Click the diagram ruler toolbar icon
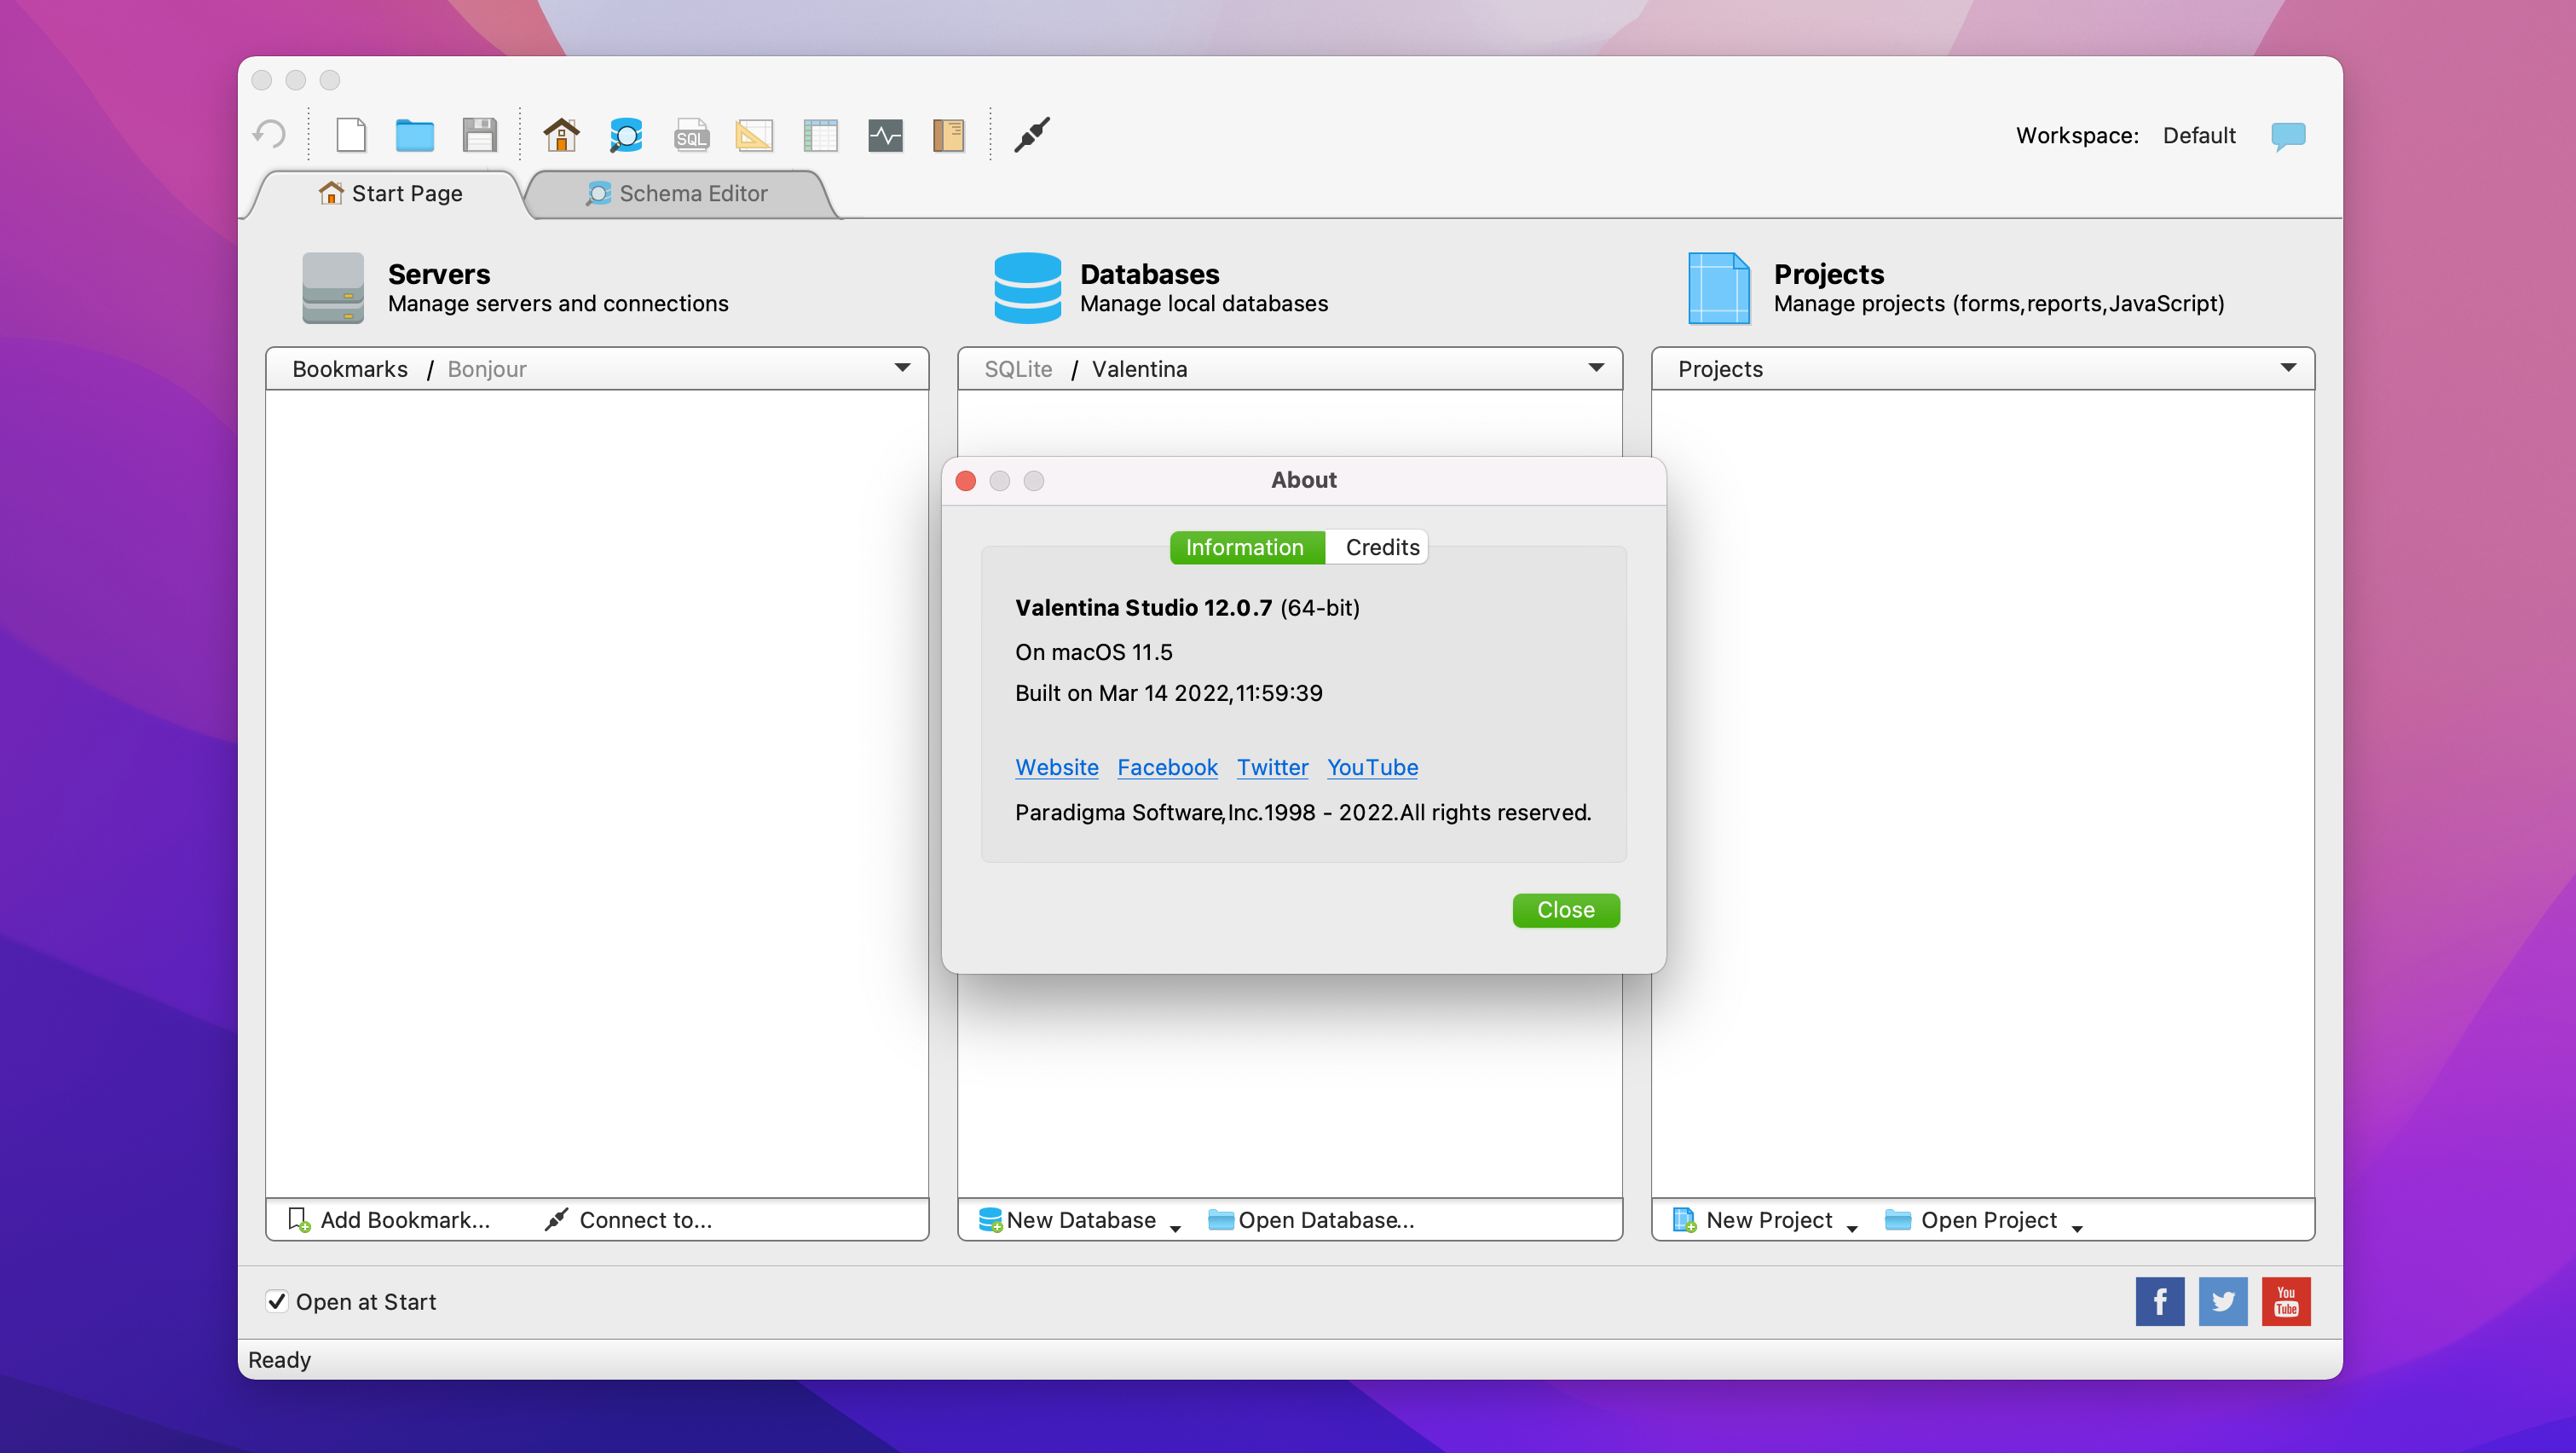Image resolution: width=2576 pixels, height=1453 pixels. pyautogui.click(x=754, y=135)
